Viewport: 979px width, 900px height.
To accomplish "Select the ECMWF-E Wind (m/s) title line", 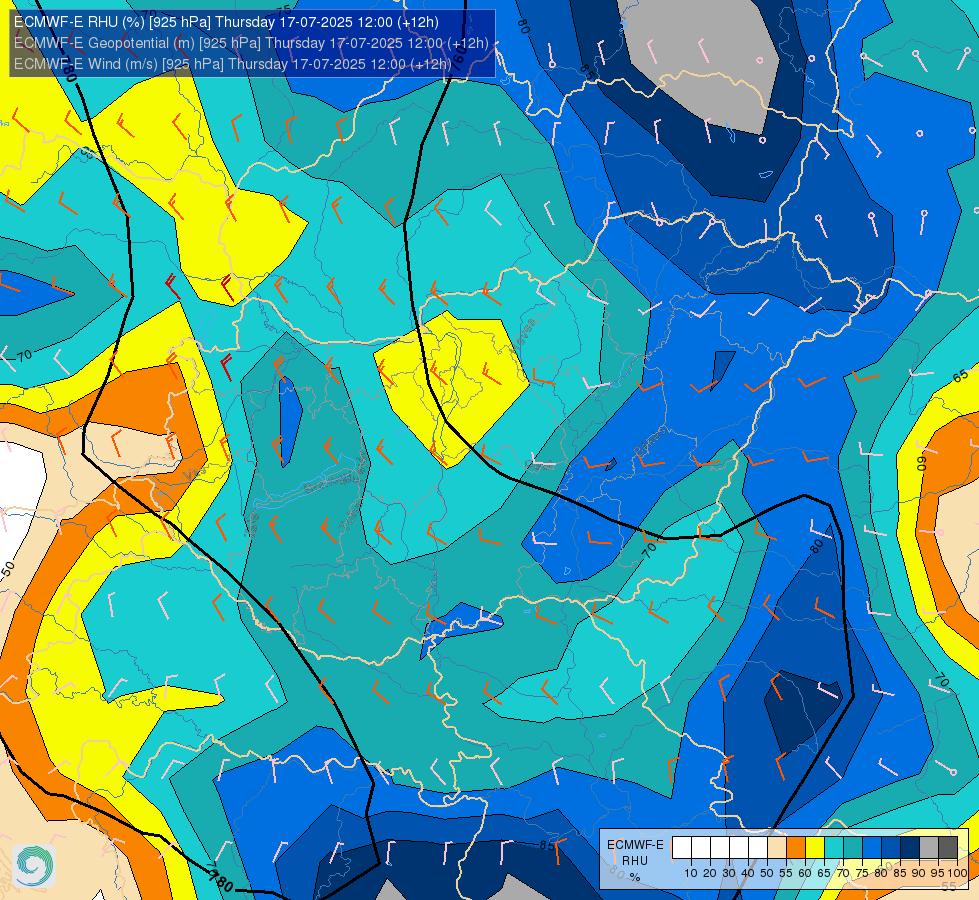I will tap(232, 64).
